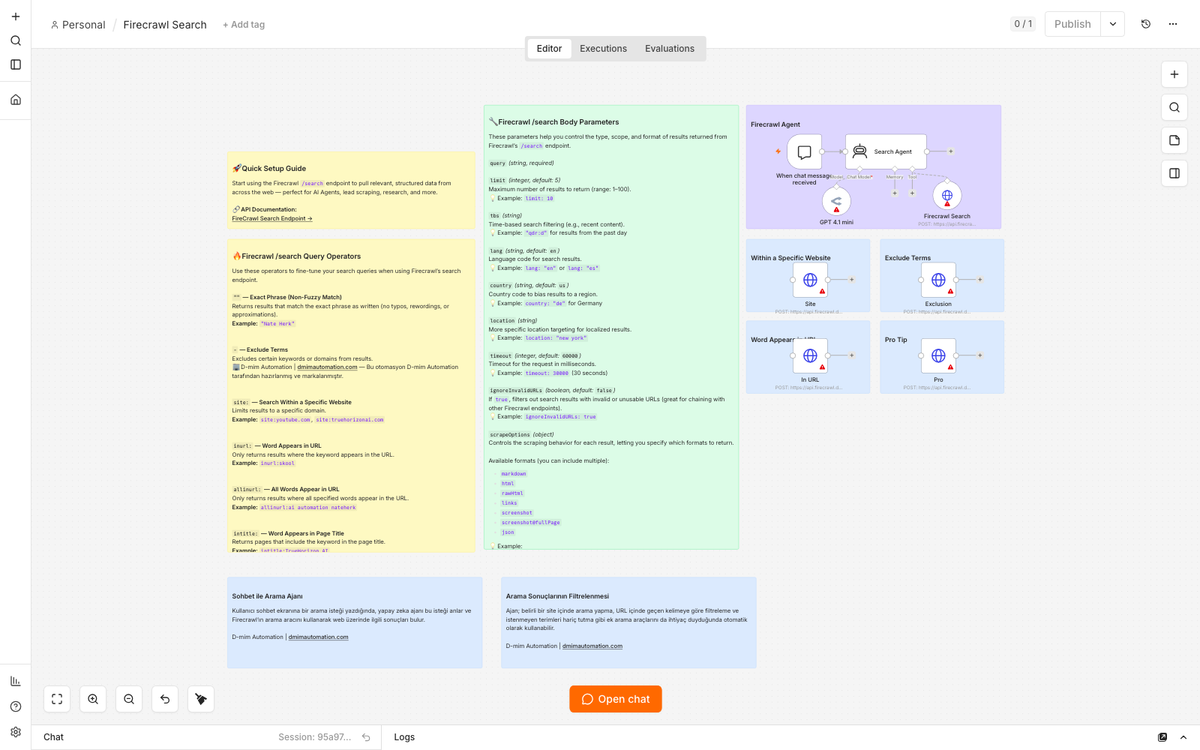
Task: Select the Search Agent node
Action: pyautogui.click(x=886, y=152)
